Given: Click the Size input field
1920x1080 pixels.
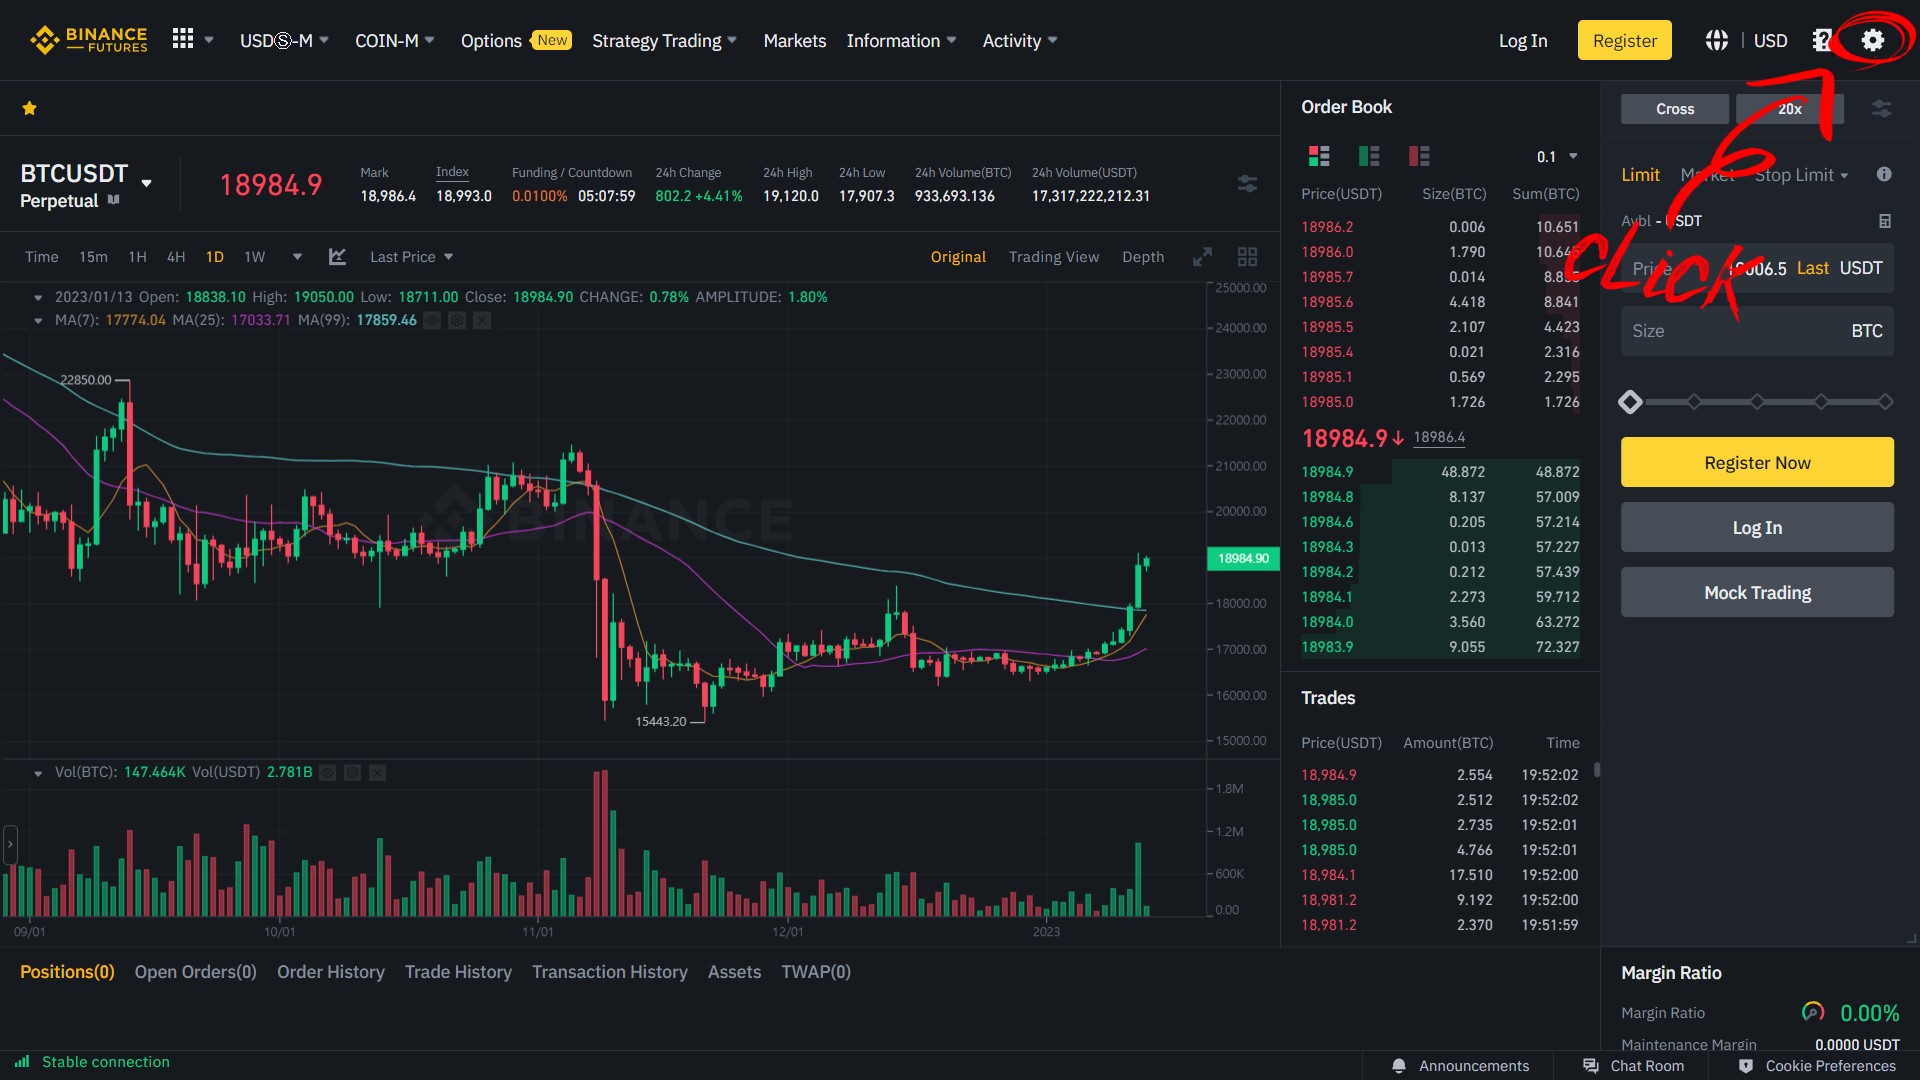Looking at the screenshot, I should pyautogui.click(x=1757, y=331).
